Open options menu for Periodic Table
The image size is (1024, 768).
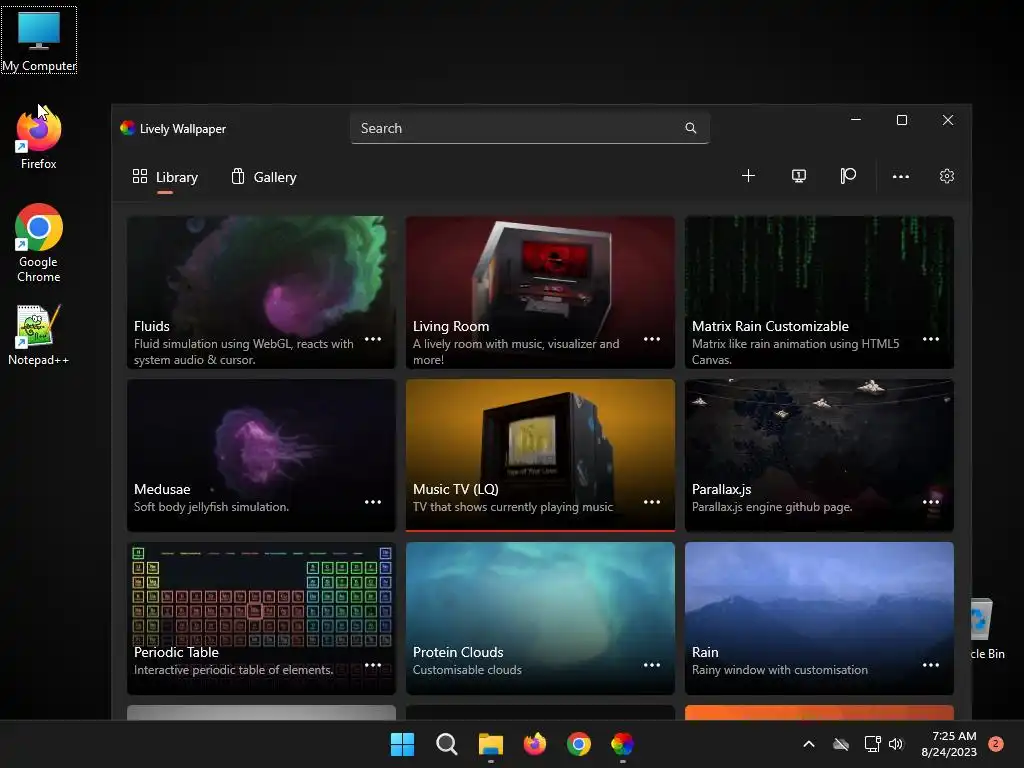[x=373, y=665]
